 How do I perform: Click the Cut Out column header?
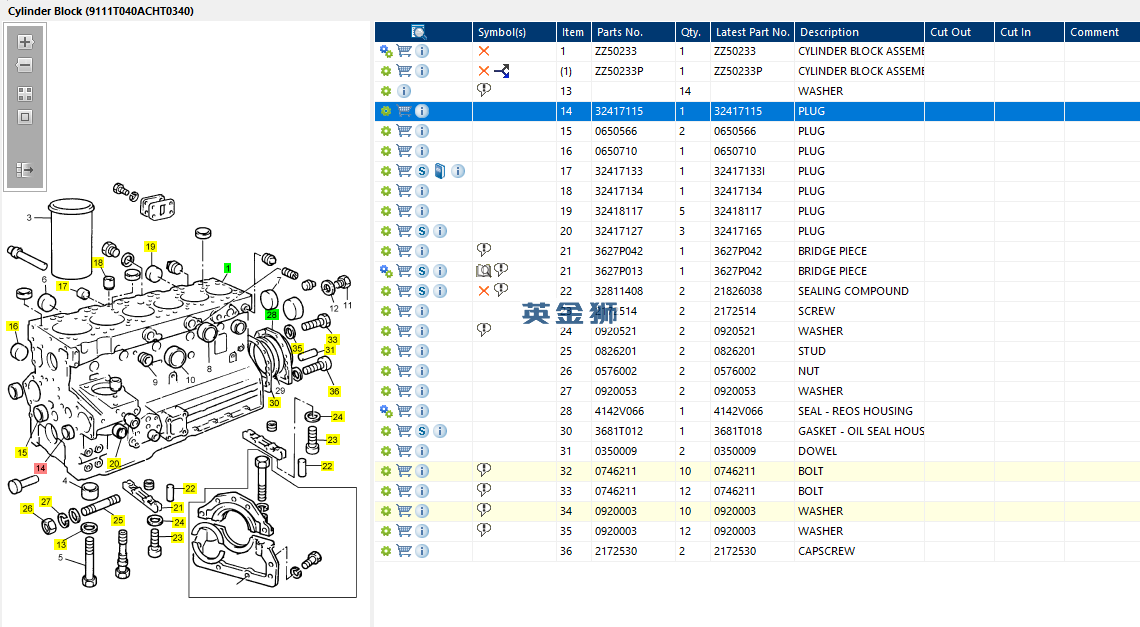[x=959, y=32]
